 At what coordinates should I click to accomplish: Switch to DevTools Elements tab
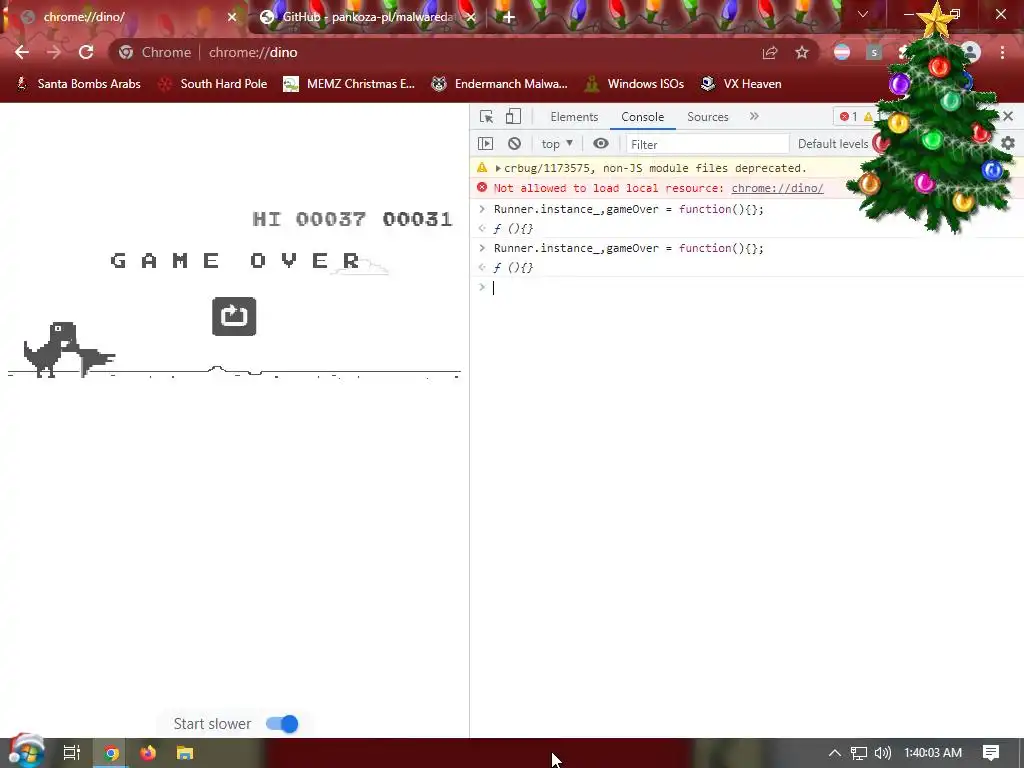[x=574, y=116]
